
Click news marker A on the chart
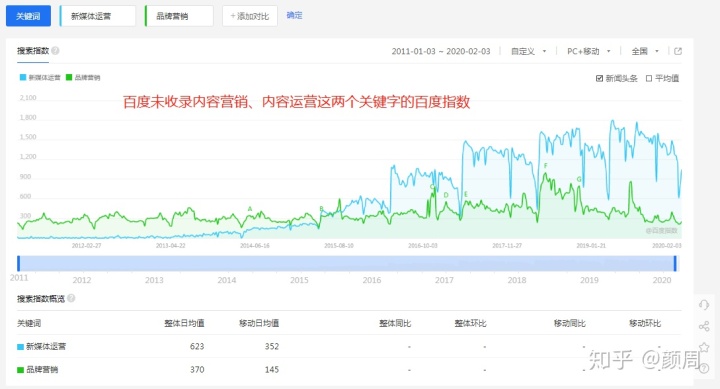250,209
